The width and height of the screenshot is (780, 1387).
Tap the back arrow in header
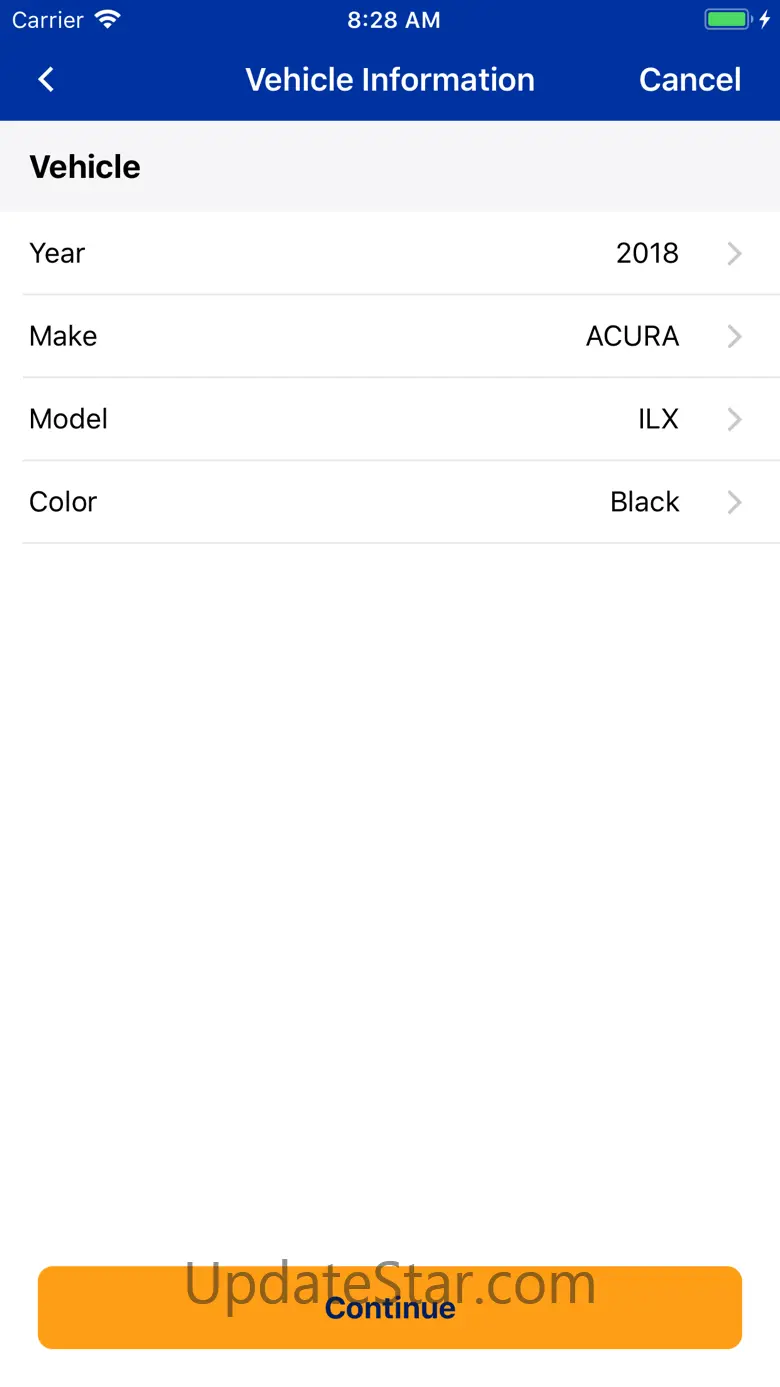(46, 80)
